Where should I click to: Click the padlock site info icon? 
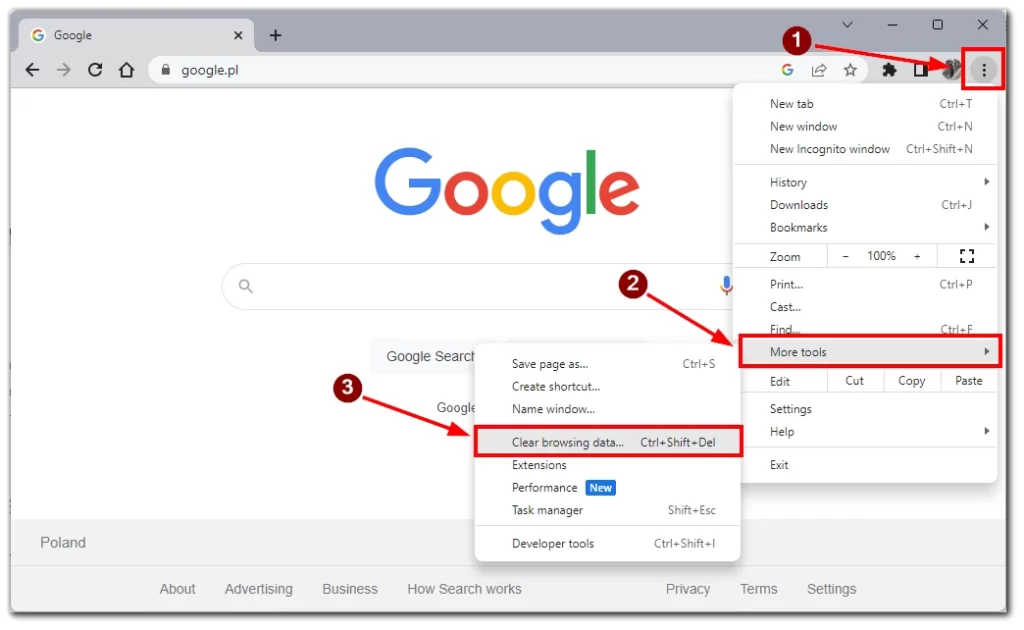[166, 70]
